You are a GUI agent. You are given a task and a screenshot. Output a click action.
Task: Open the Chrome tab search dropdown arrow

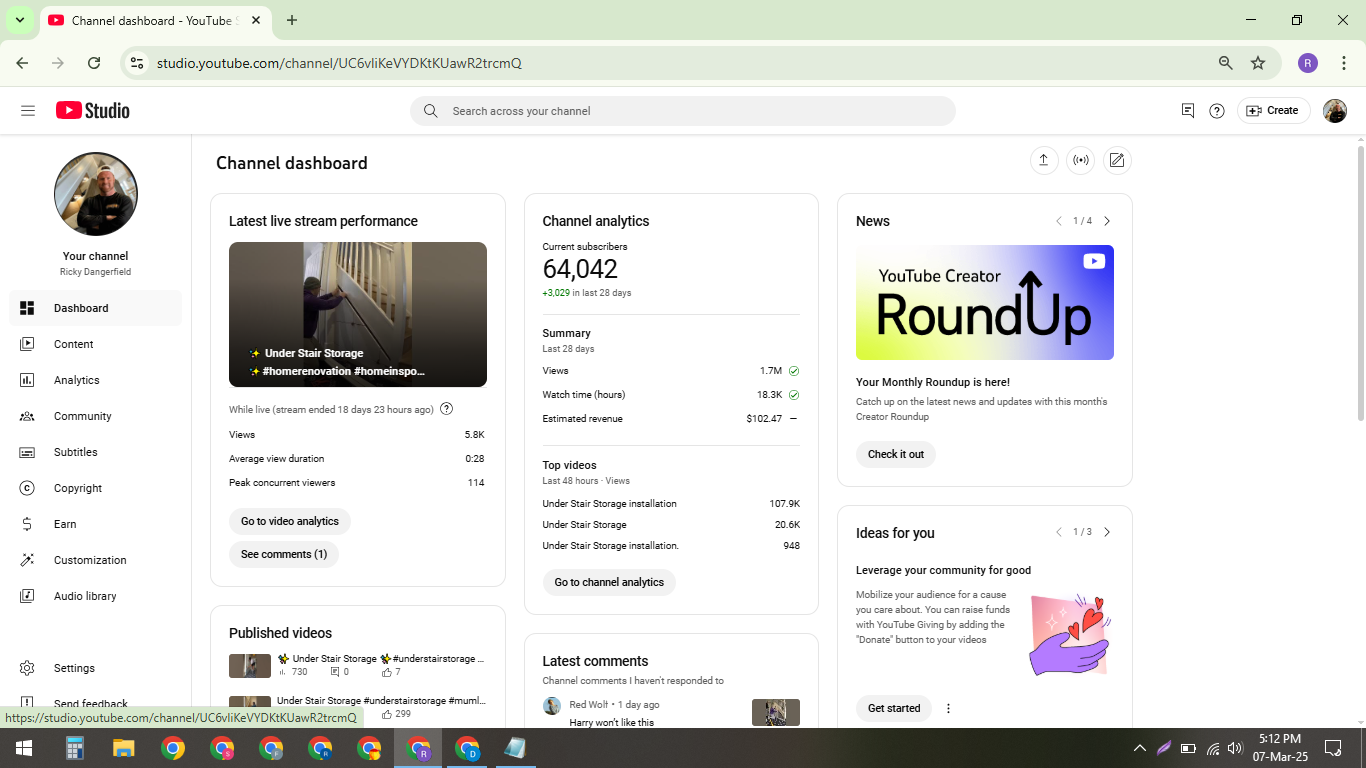[x=19, y=20]
